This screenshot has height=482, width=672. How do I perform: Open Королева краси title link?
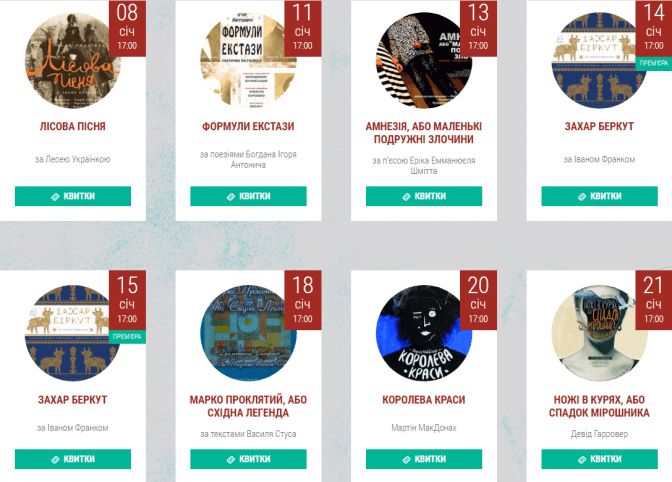point(423,400)
